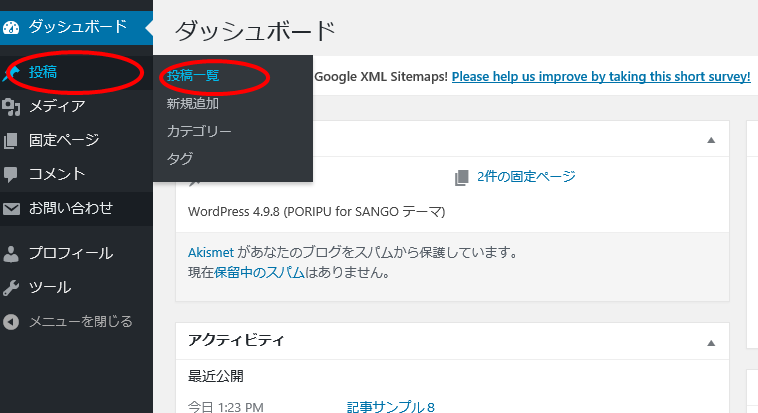
Task: Open the short survey link
Action: 601,76
